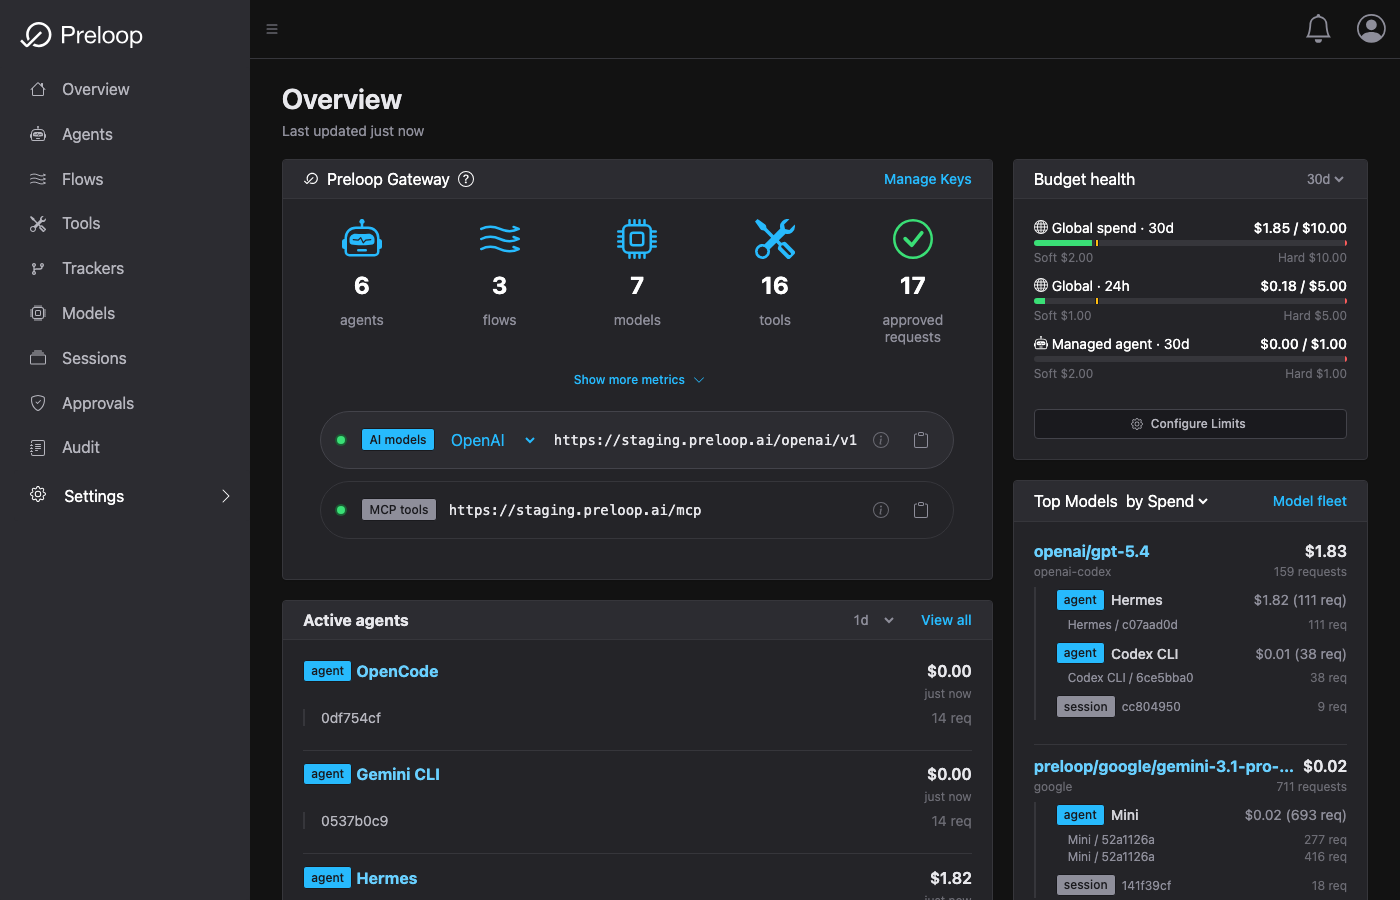Click the large tools wrench icon
The height and width of the screenshot is (900, 1400).
click(x=775, y=239)
